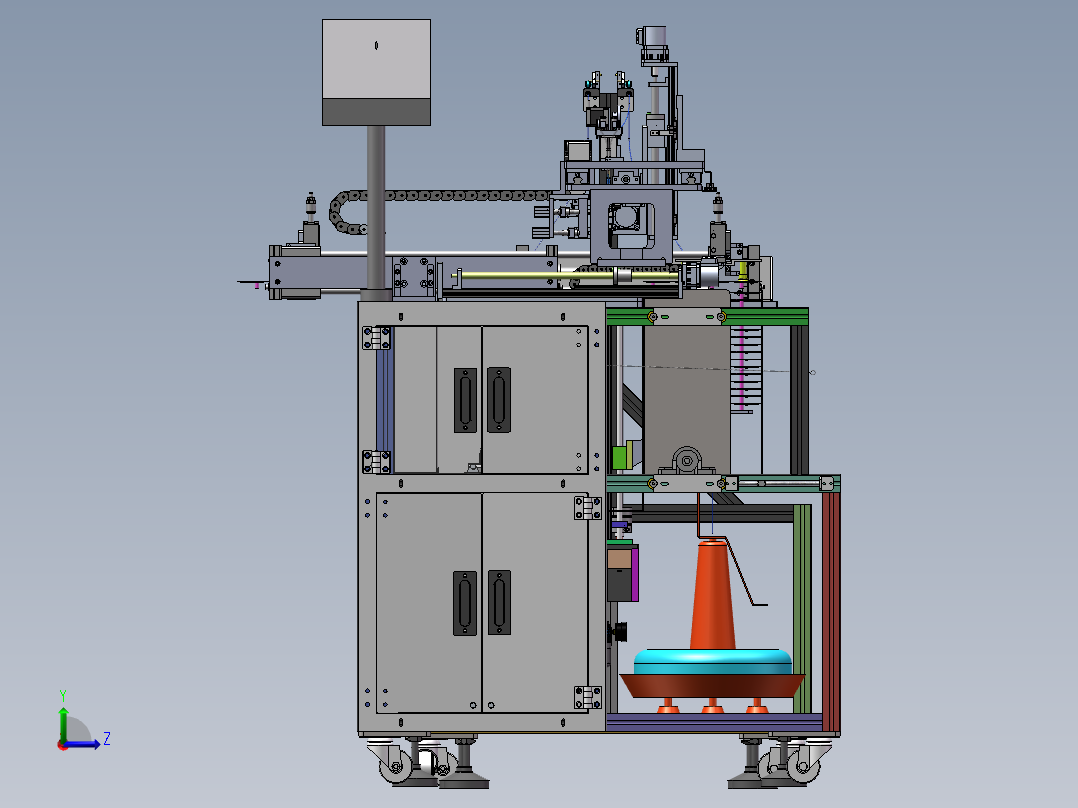Select the cyan disc under the cone
The height and width of the screenshot is (808, 1078).
click(x=712, y=662)
